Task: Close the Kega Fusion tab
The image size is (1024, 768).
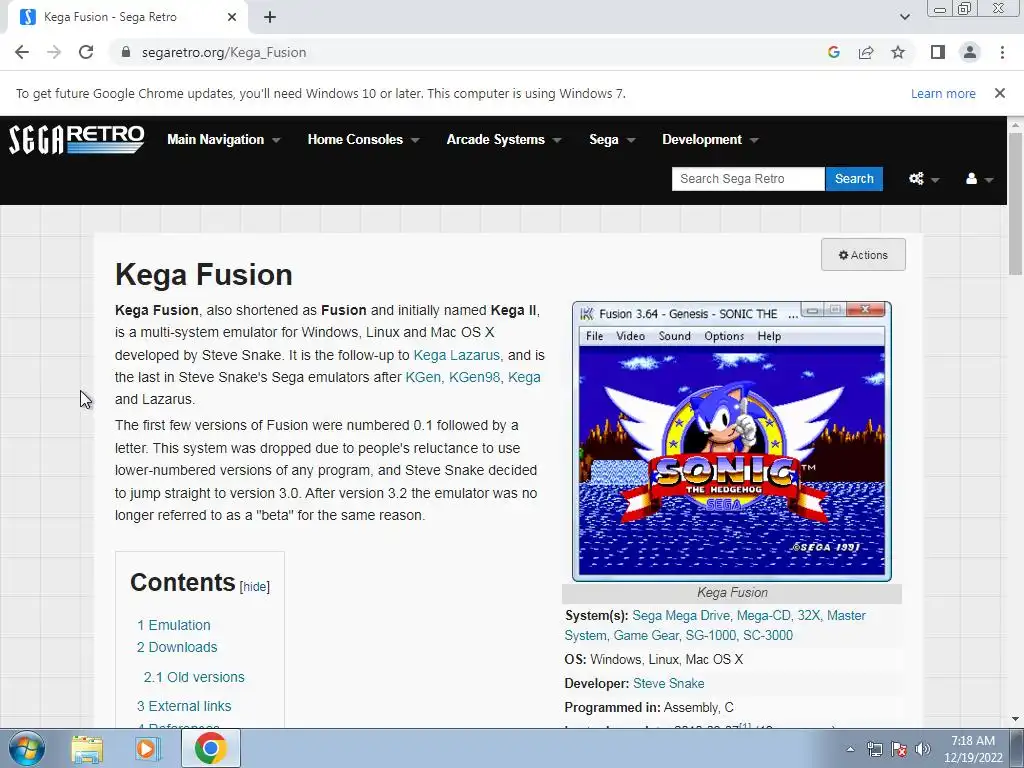Action: (232, 17)
